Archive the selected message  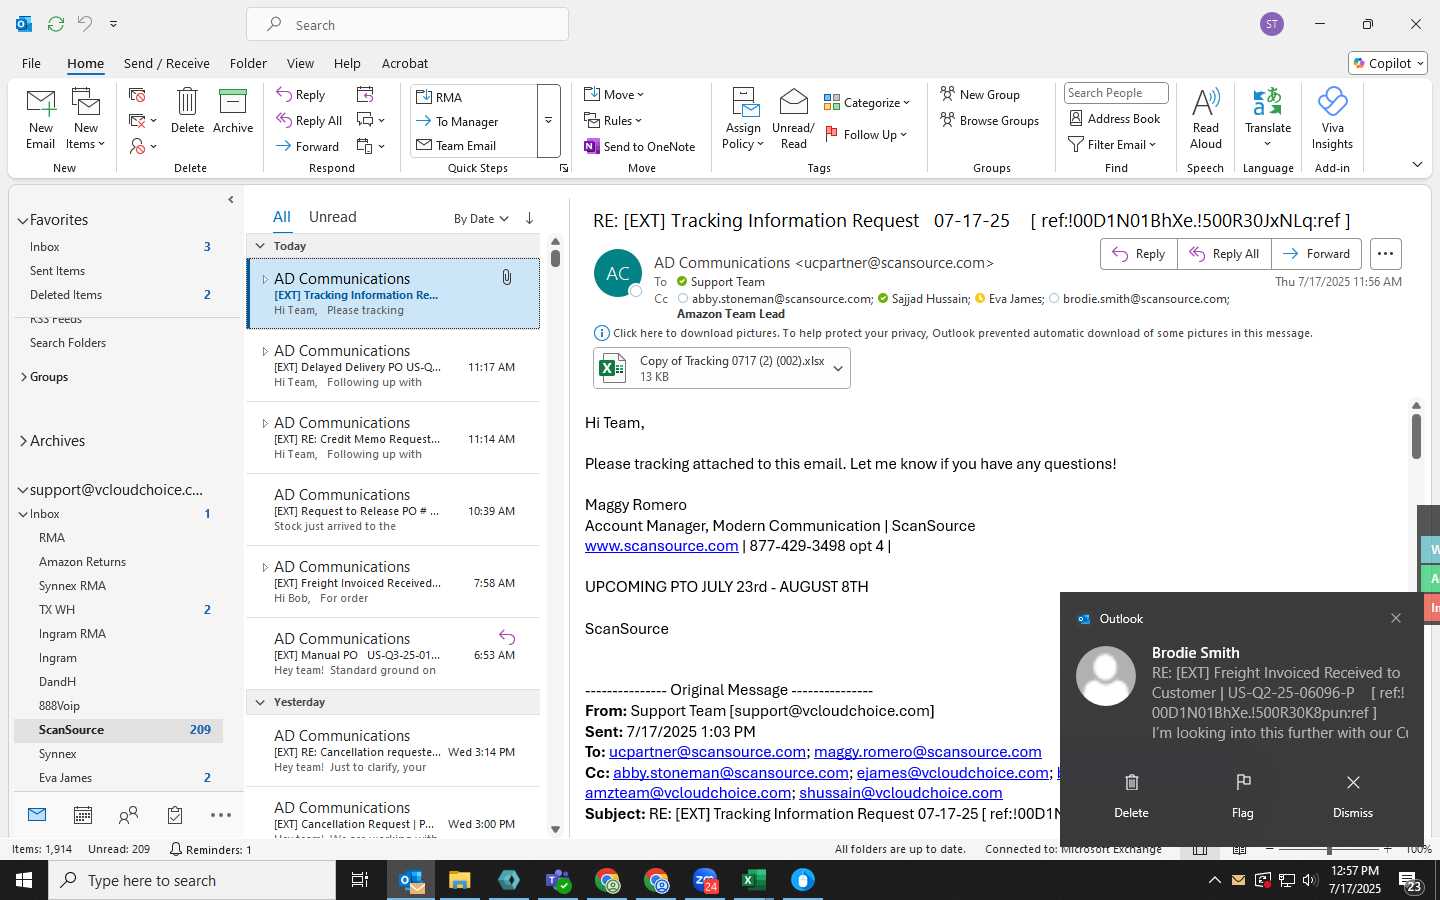(x=233, y=110)
